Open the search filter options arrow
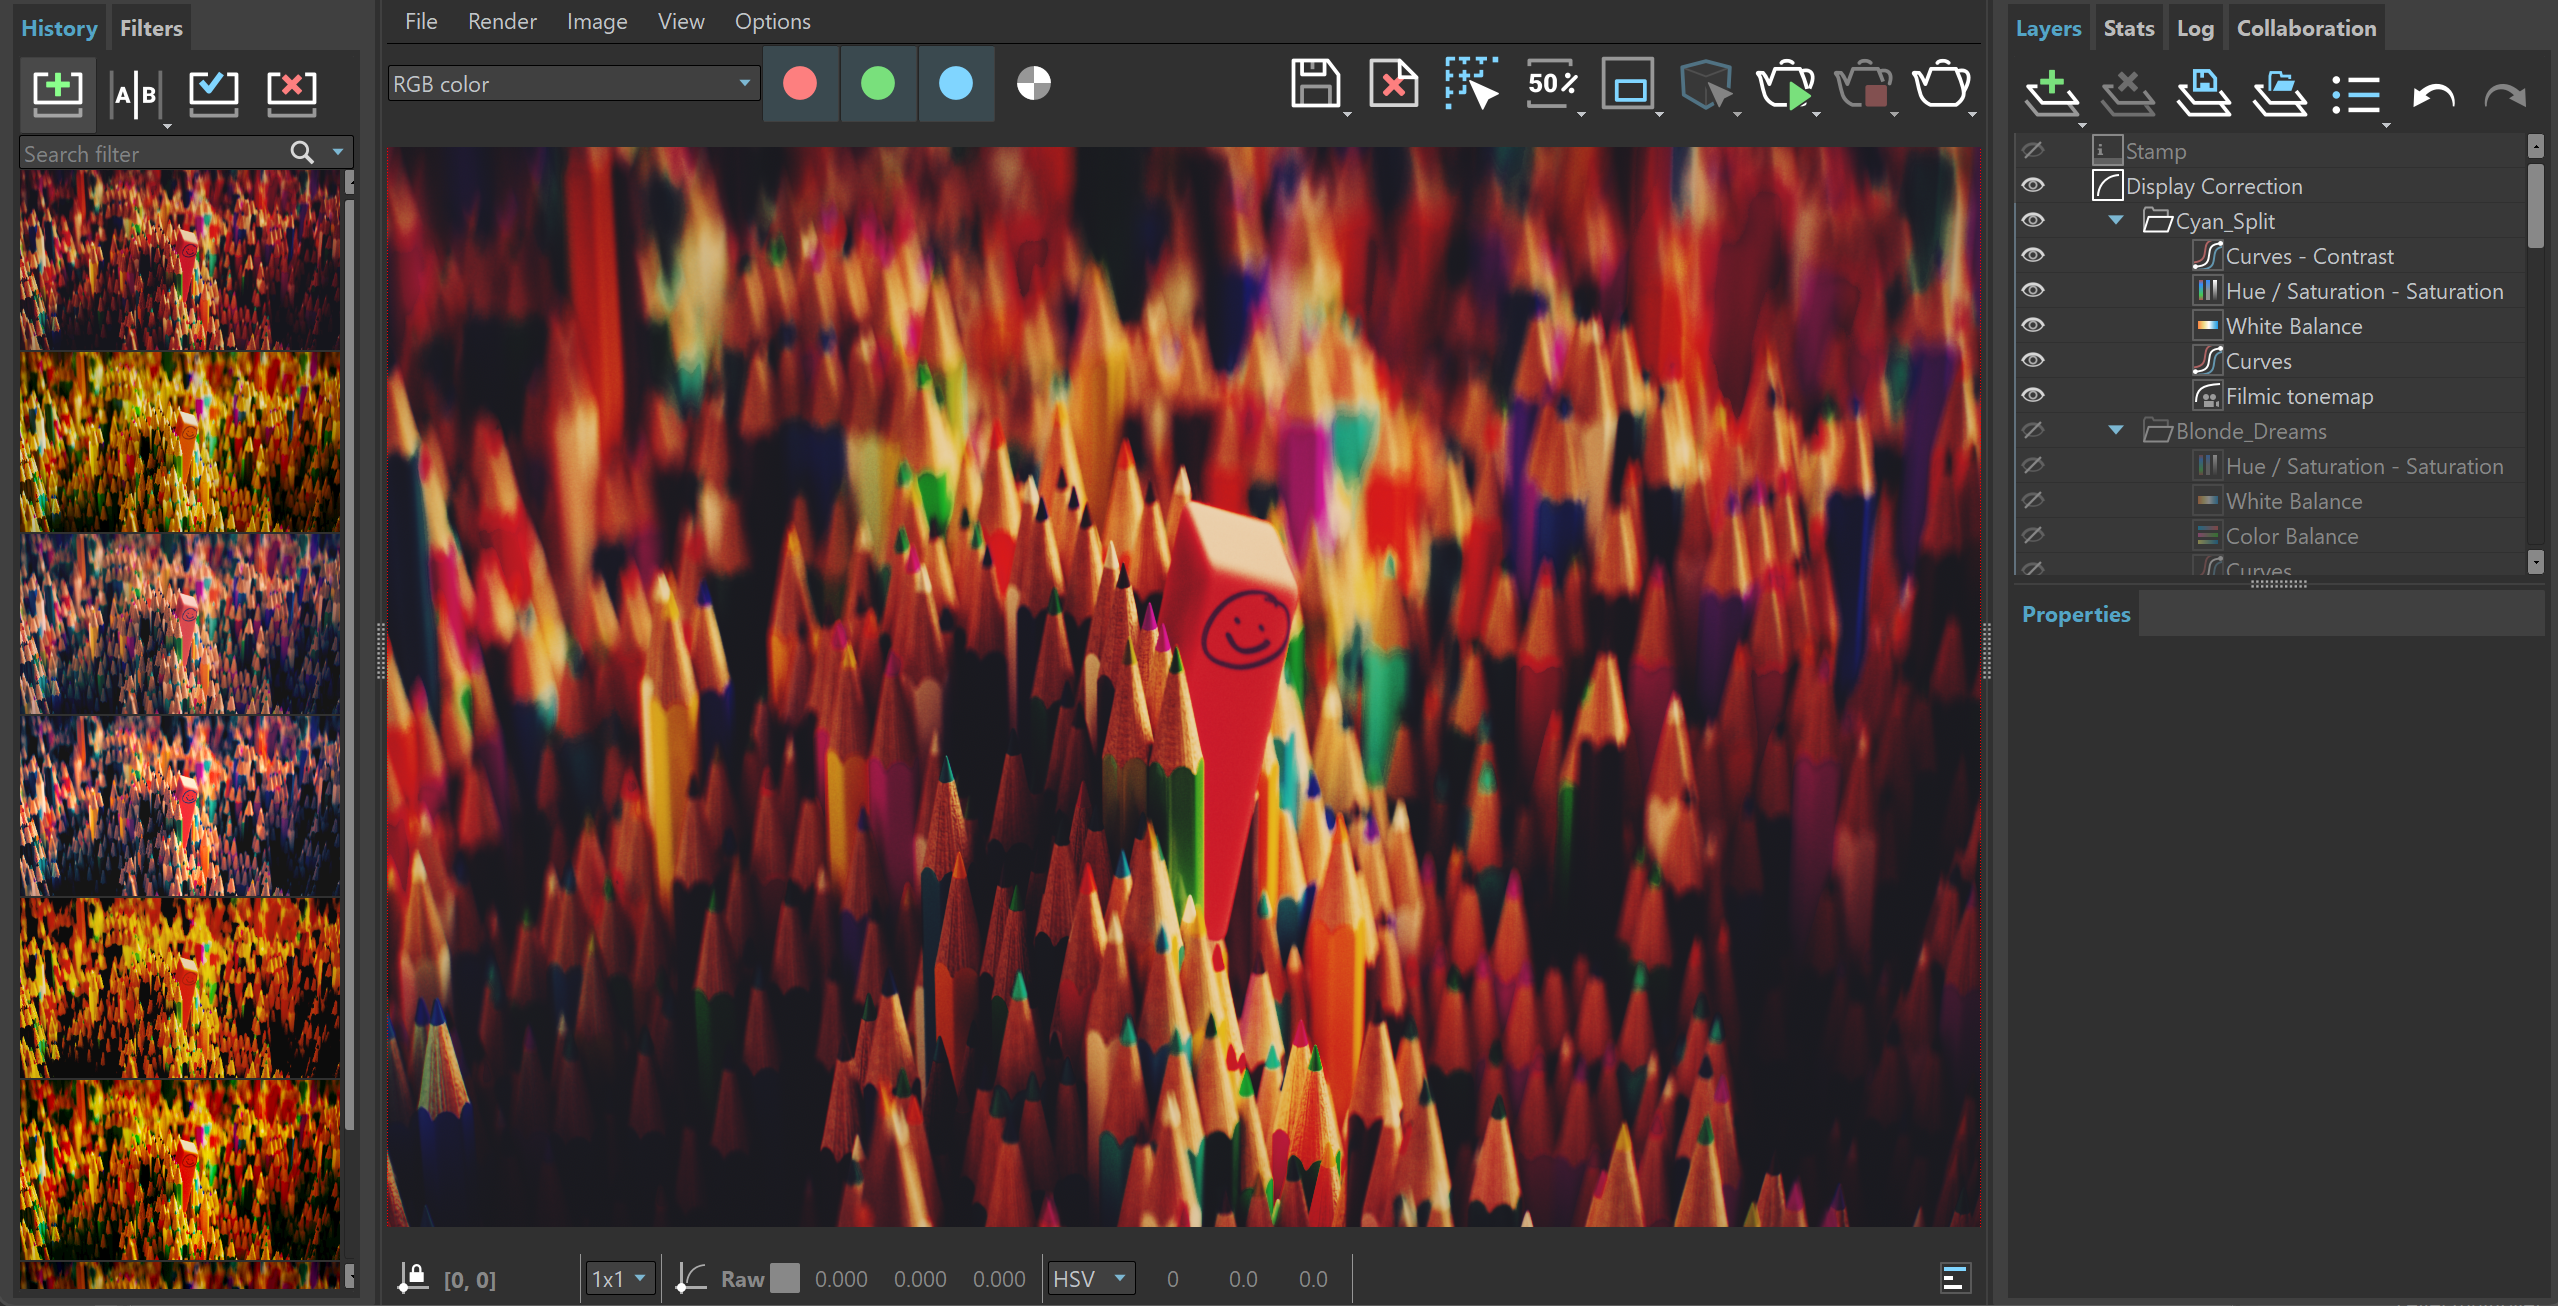The width and height of the screenshot is (2558, 1306). [338, 152]
